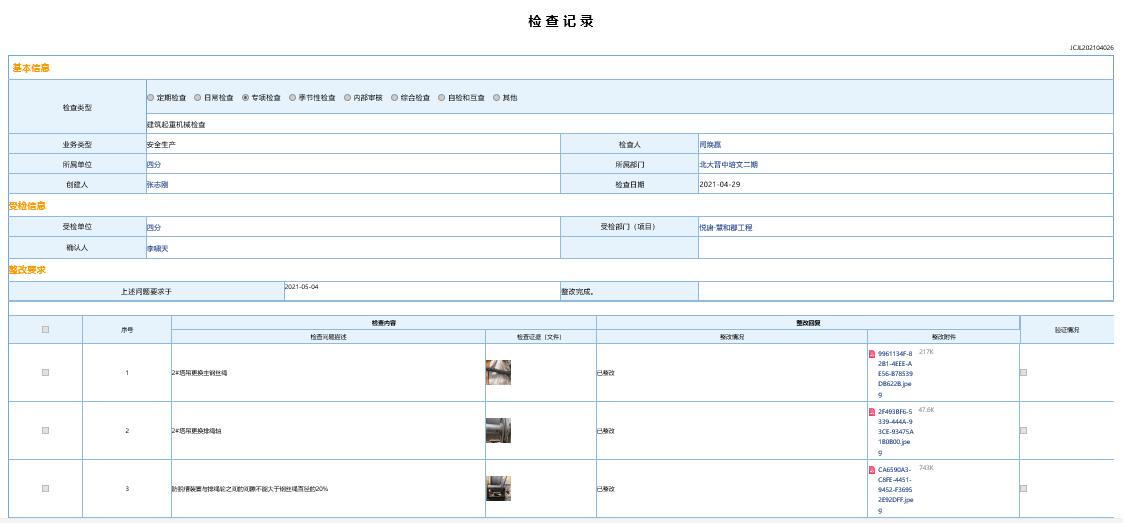Tick the select-all checkbox in table header
This screenshot has height=523, width=1123.
click(46, 329)
